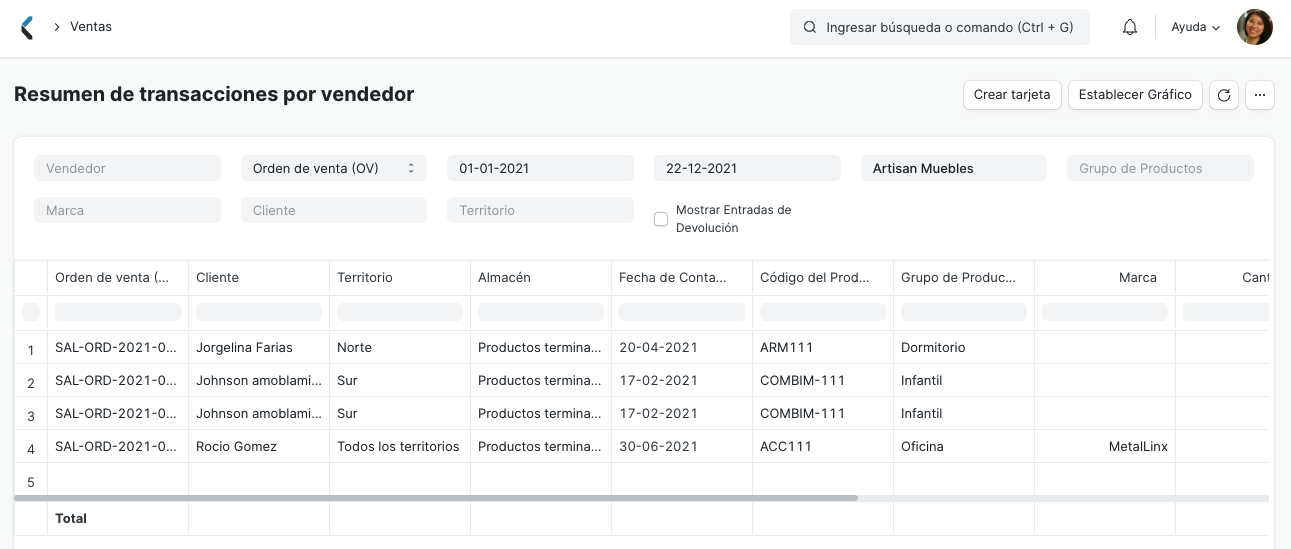Reload the report with refresh icon
1291x549 pixels.
1224,95
